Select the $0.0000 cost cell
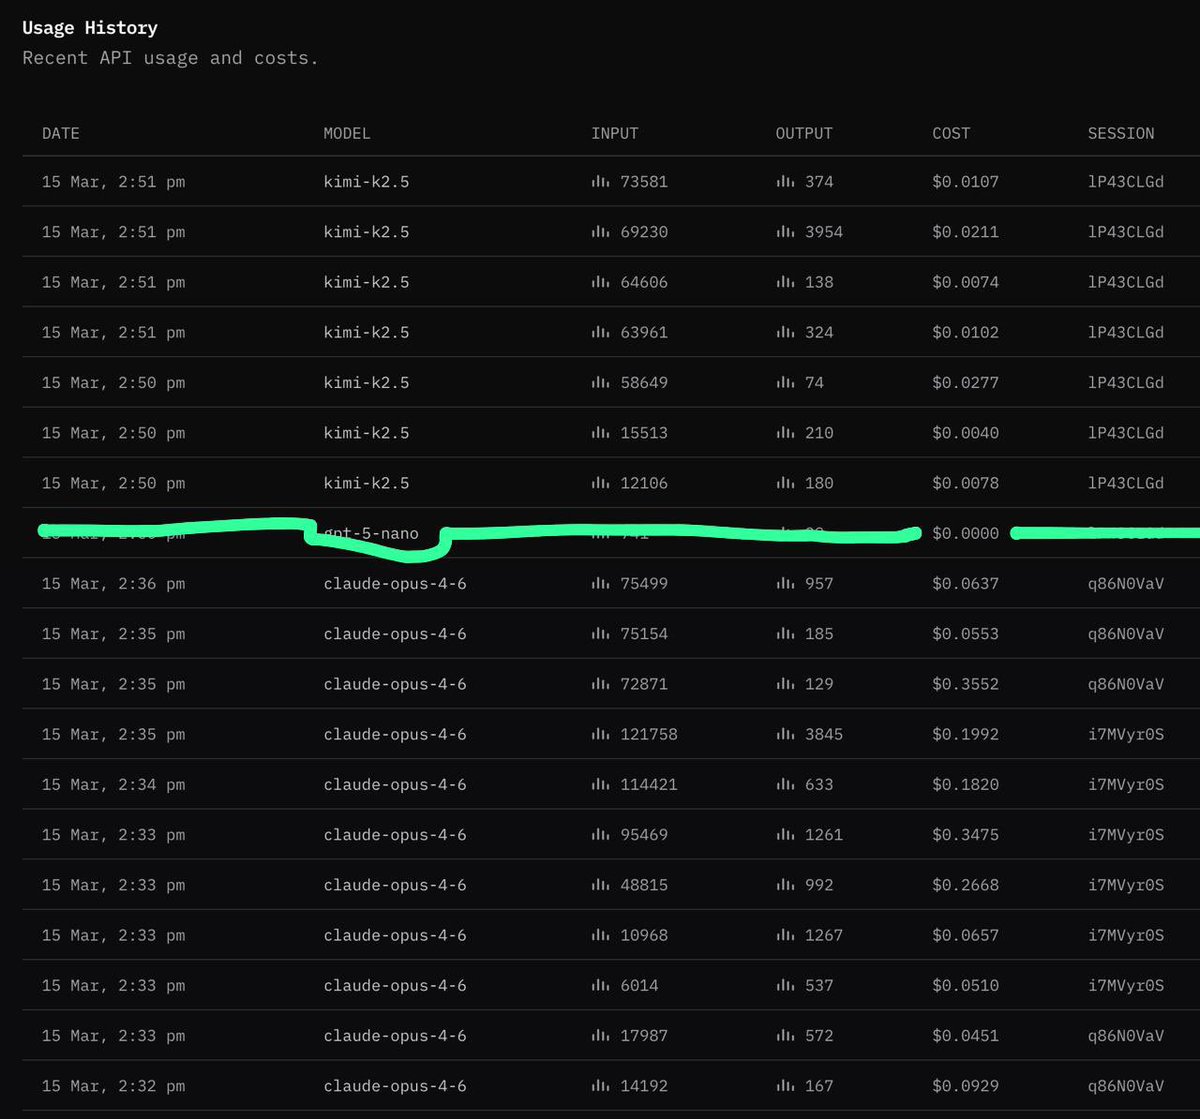This screenshot has width=1200, height=1119. point(966,533)
